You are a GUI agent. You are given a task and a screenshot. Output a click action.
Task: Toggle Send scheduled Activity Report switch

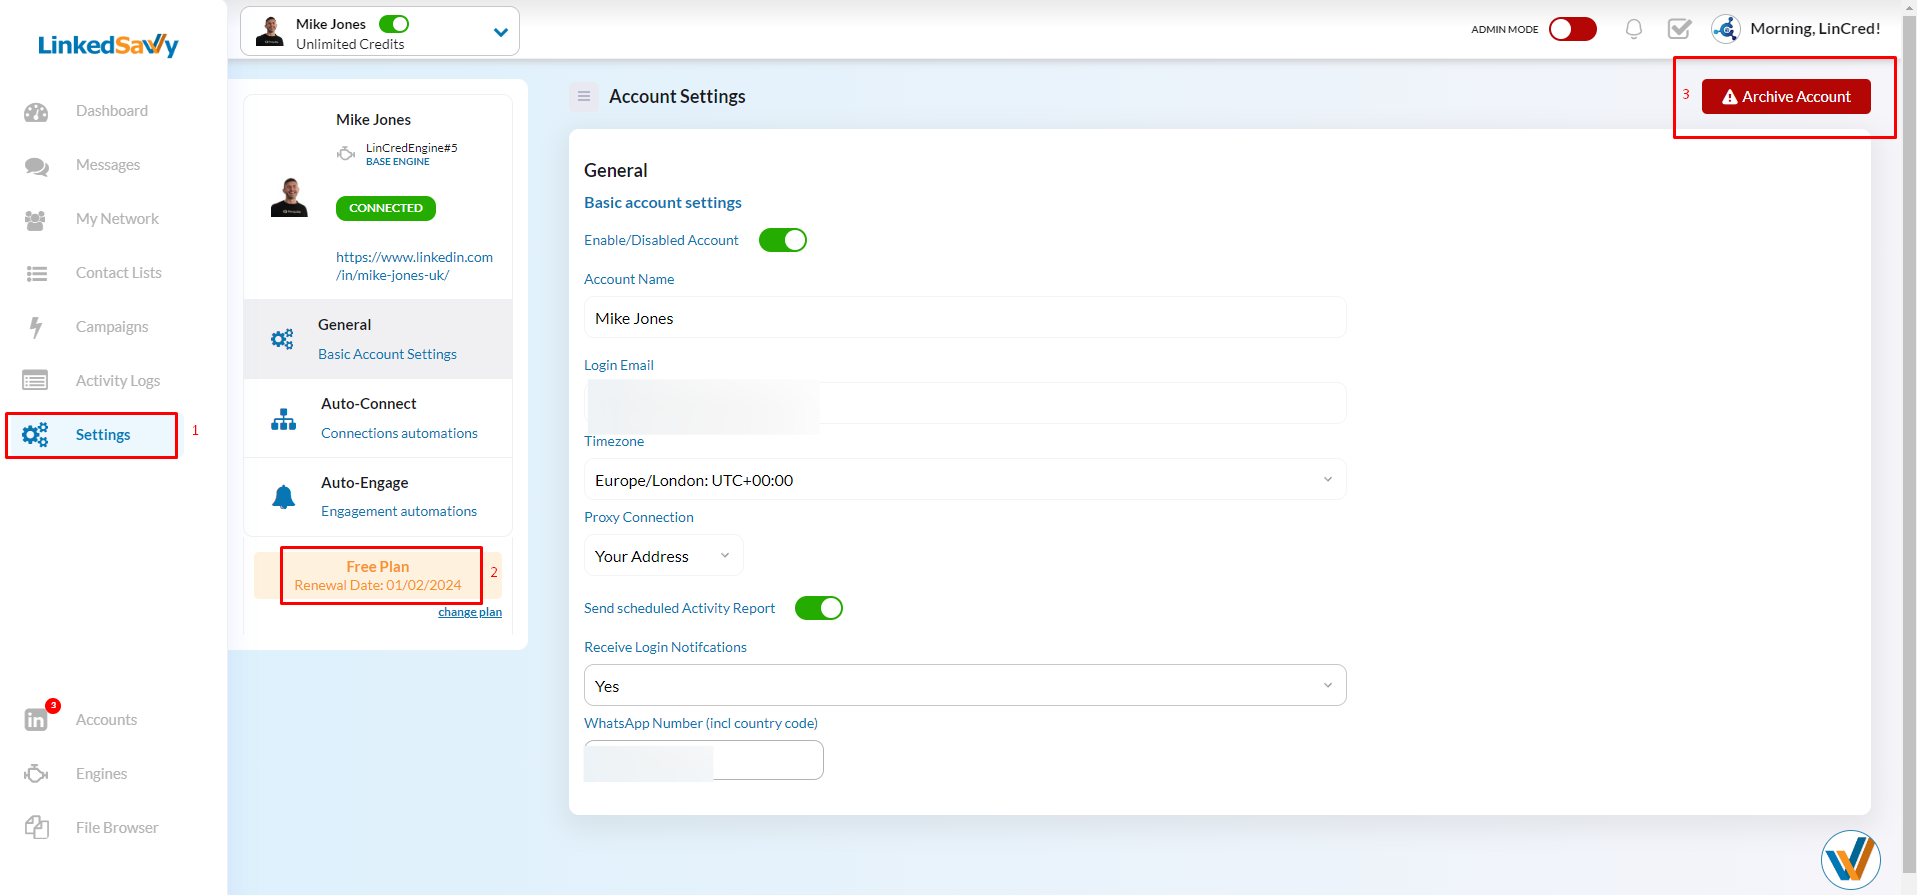pos(819,608)
